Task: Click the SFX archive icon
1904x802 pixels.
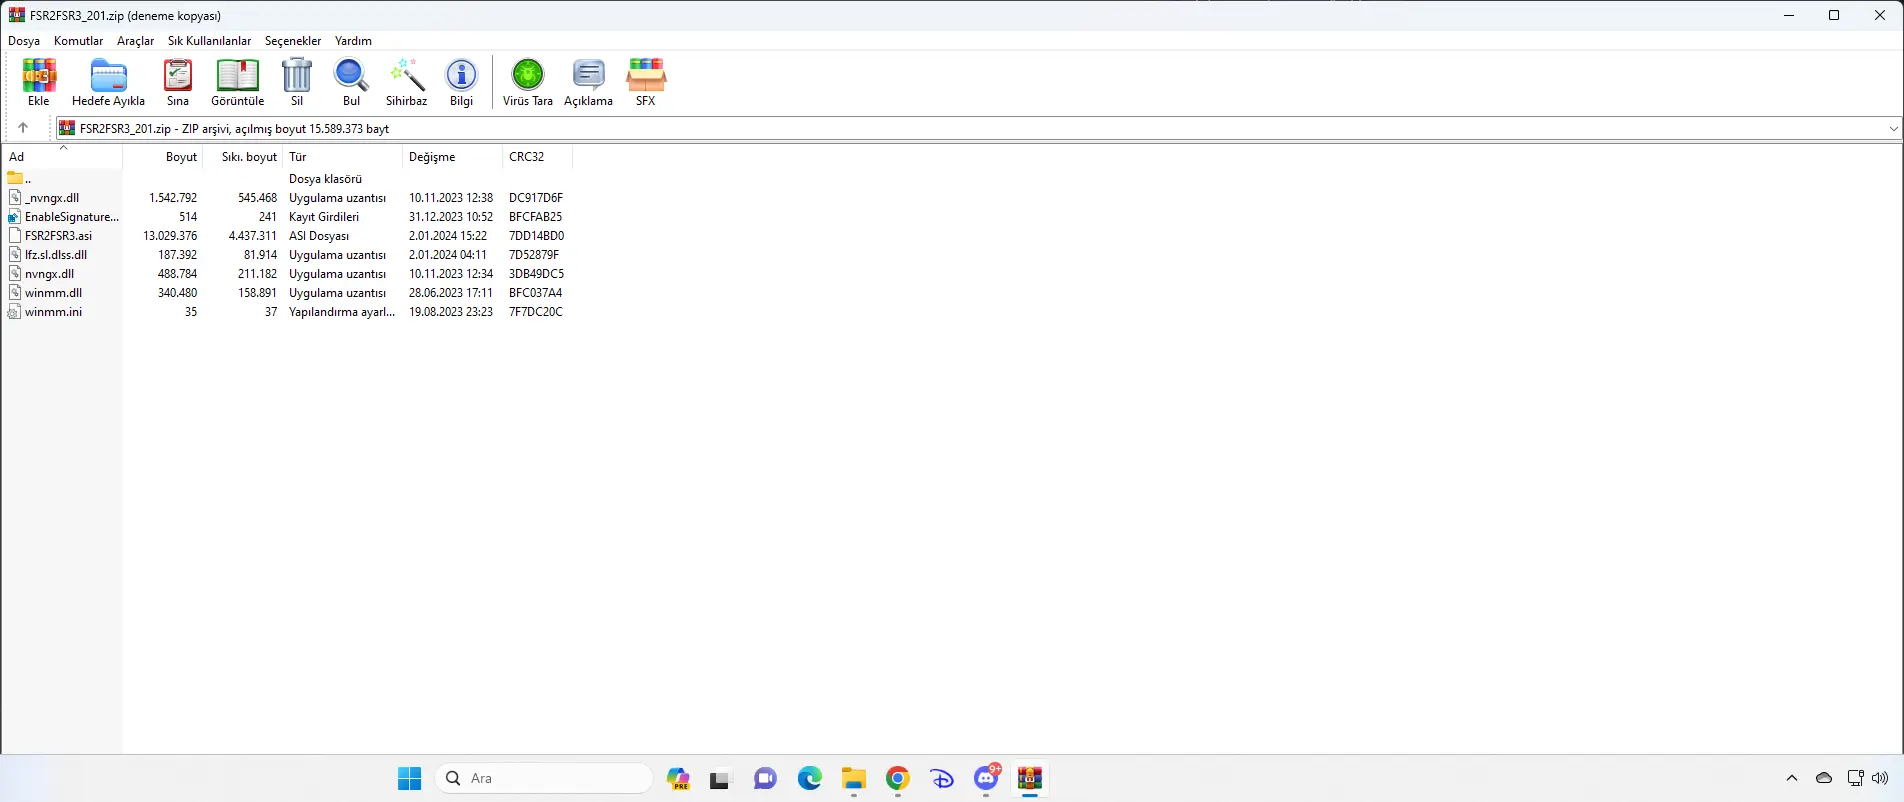Action: tap(646, 82)
